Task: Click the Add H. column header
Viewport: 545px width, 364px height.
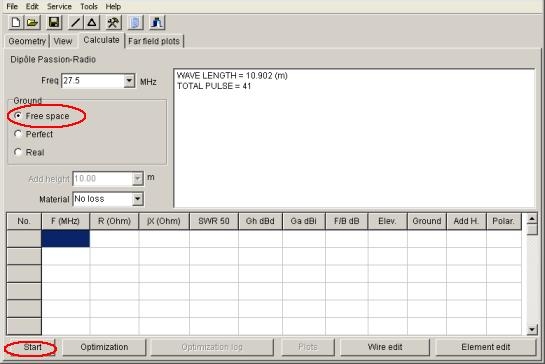Action: pos(466,221)
